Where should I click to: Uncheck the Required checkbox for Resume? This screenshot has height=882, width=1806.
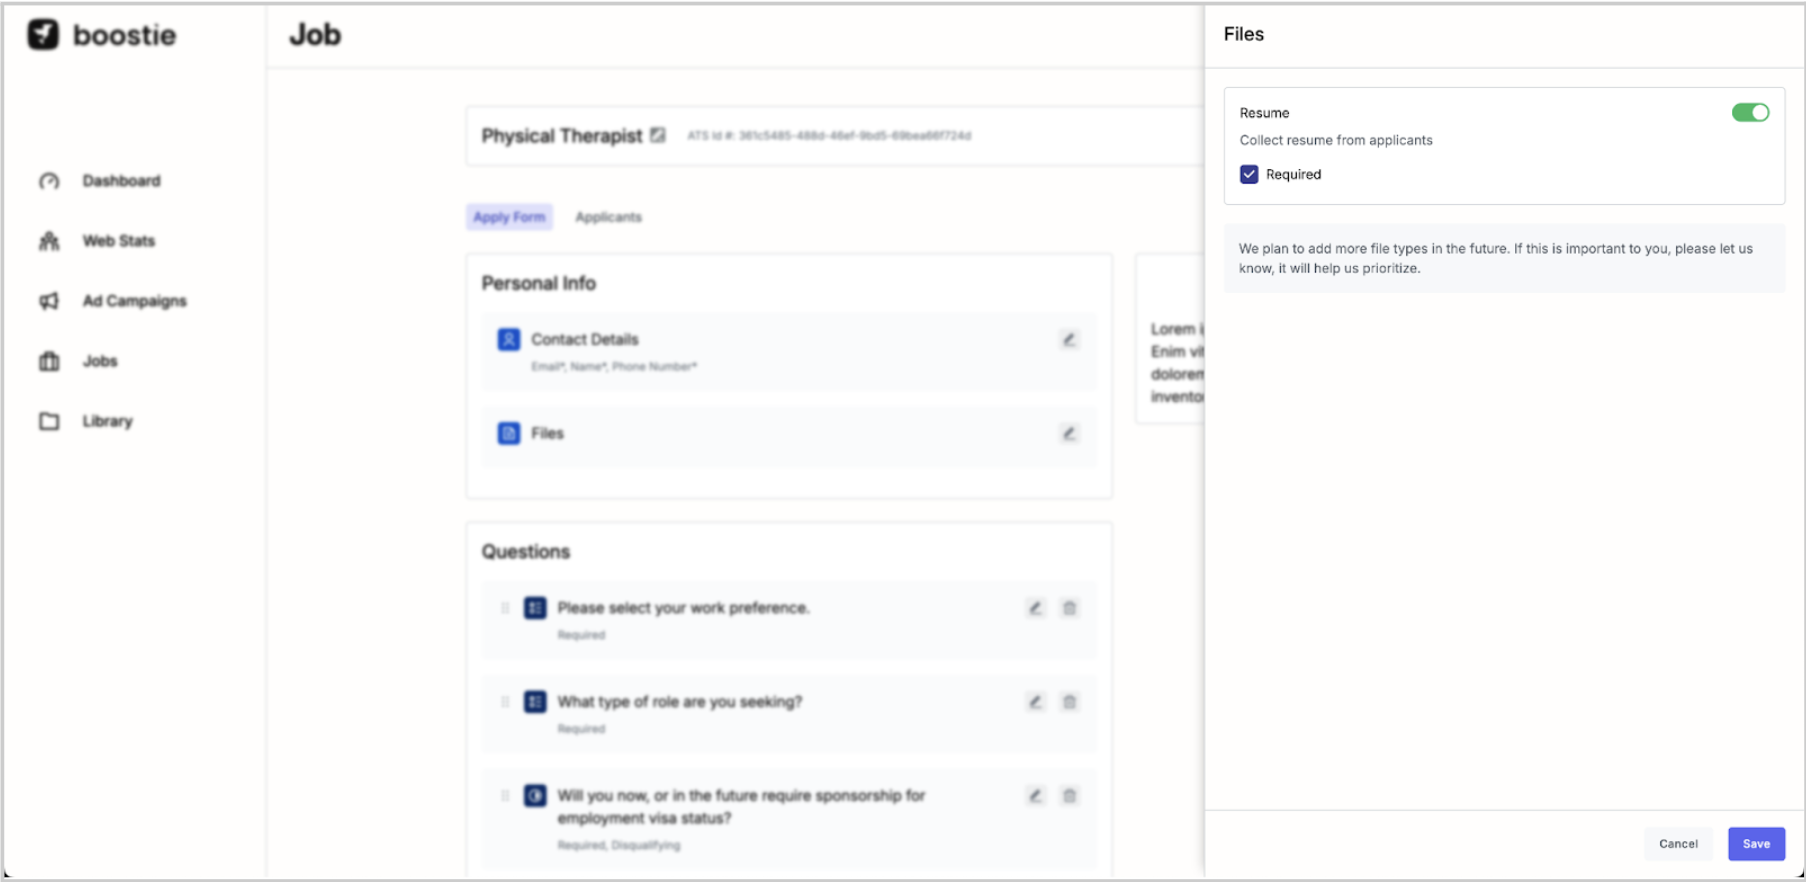[1249, 174]
